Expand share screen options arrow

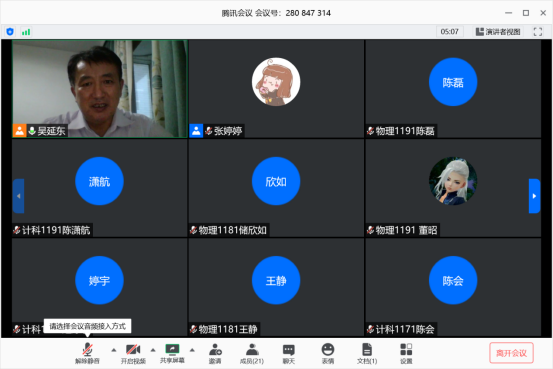pyautogui.click(x=192, y=350)
